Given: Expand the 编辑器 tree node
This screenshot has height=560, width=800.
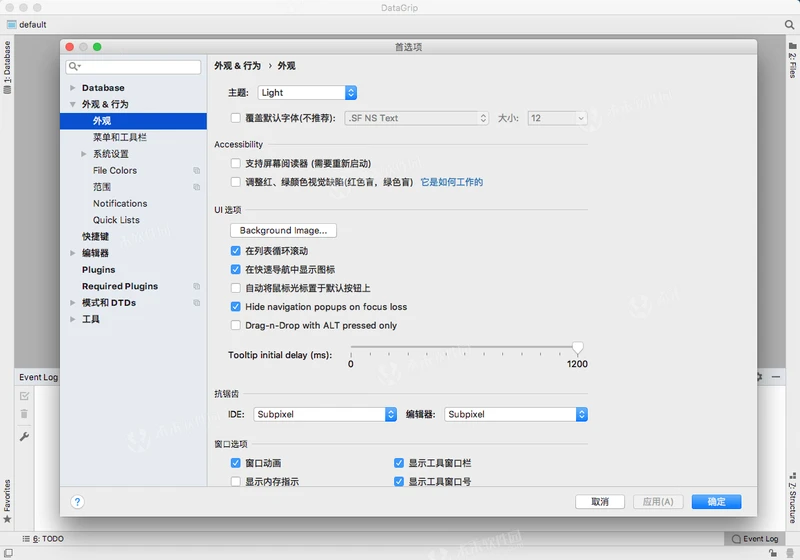Looking at the screenshot, I should pos(72,253).
